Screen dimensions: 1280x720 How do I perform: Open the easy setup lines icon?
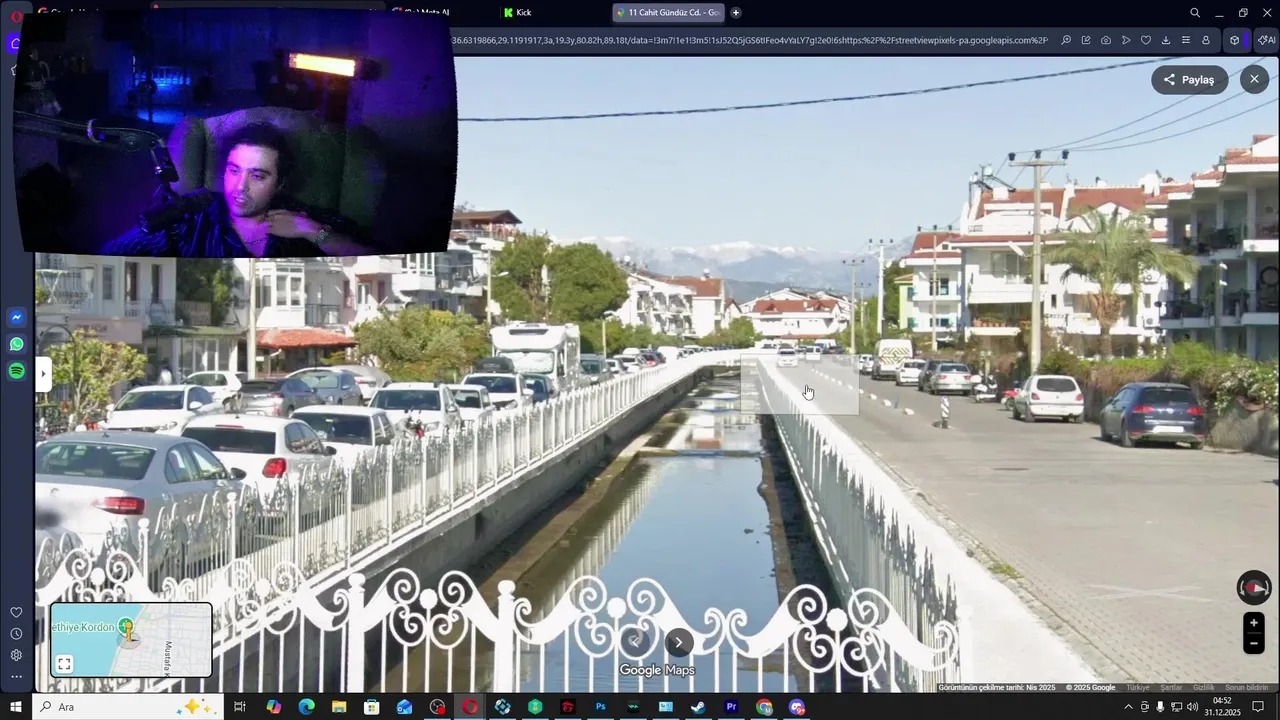(1186, 40)
